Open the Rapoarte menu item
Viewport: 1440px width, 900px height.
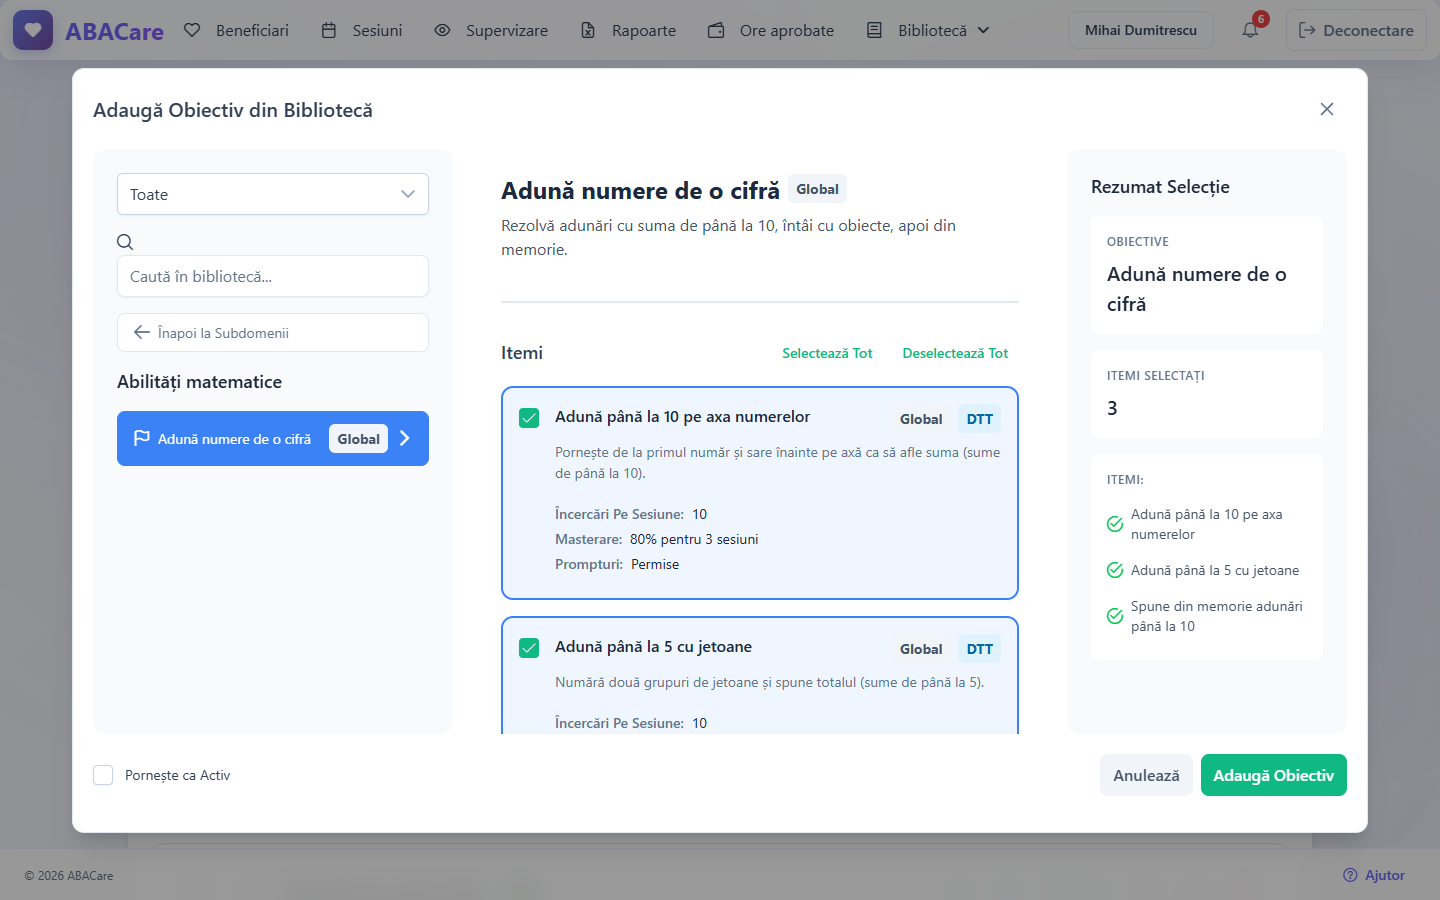(628, 30)
